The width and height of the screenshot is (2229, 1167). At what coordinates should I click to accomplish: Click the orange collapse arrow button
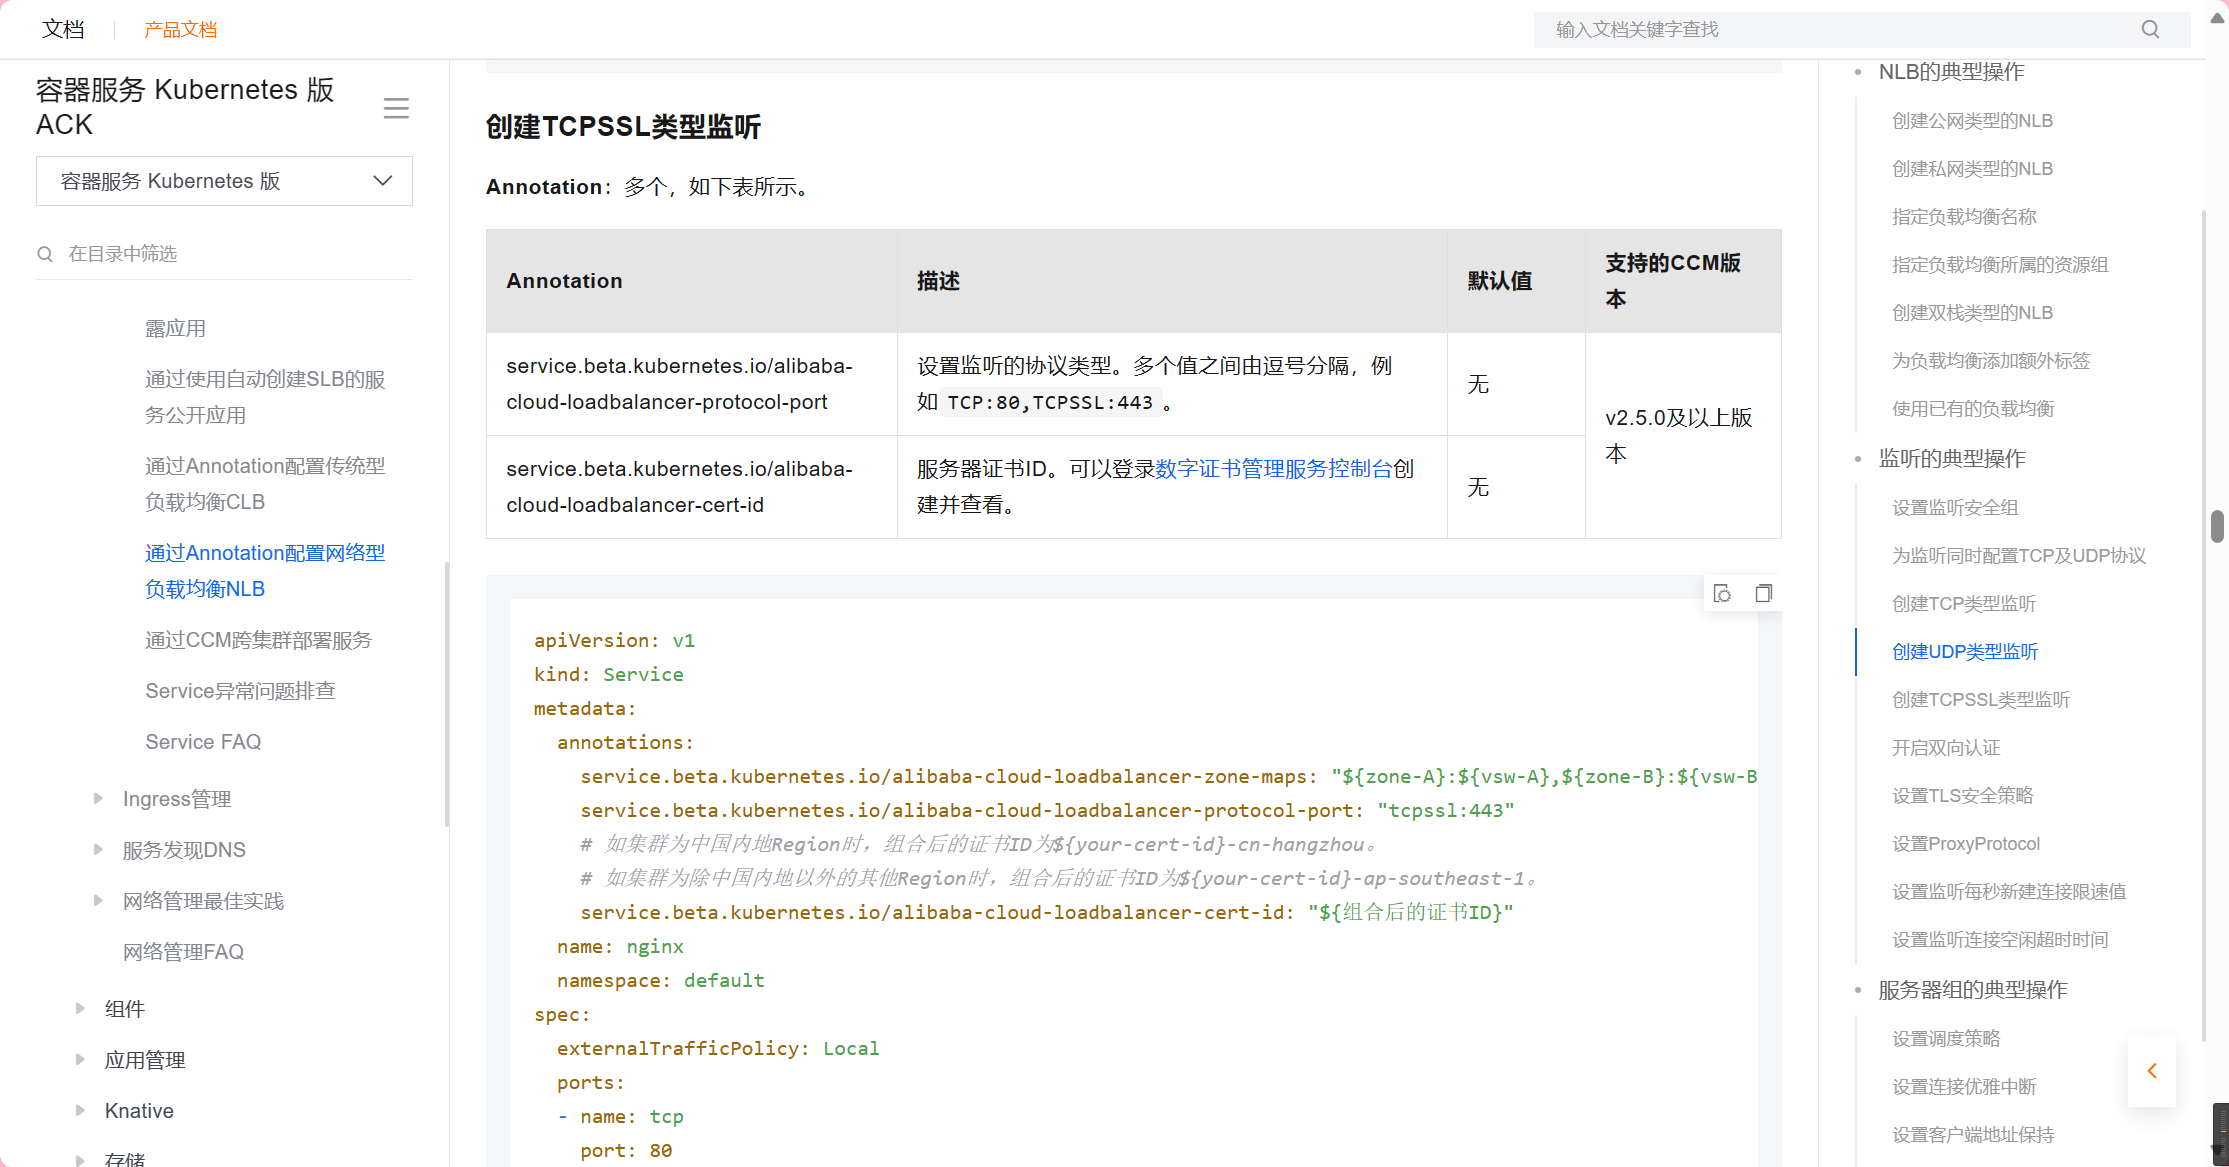click(2152, 1071)
